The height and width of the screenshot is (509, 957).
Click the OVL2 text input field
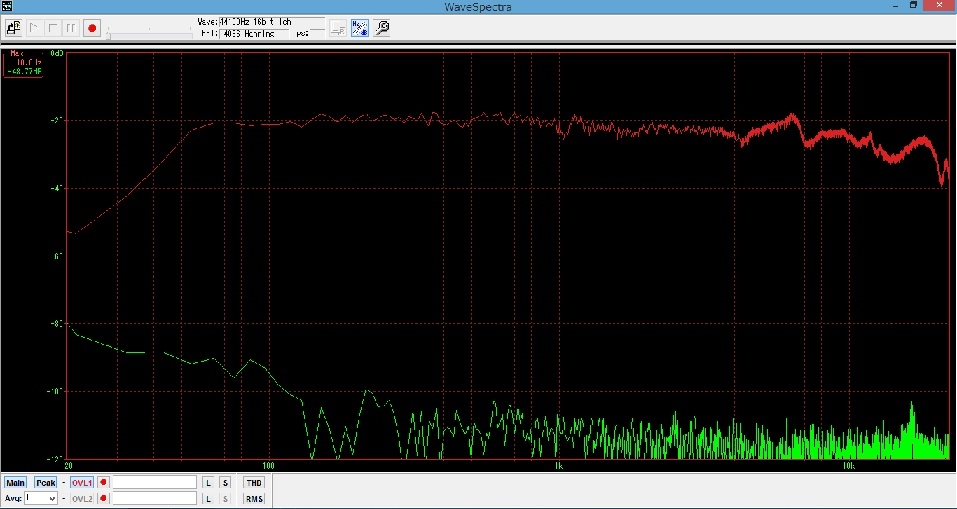tap(154, 498)
